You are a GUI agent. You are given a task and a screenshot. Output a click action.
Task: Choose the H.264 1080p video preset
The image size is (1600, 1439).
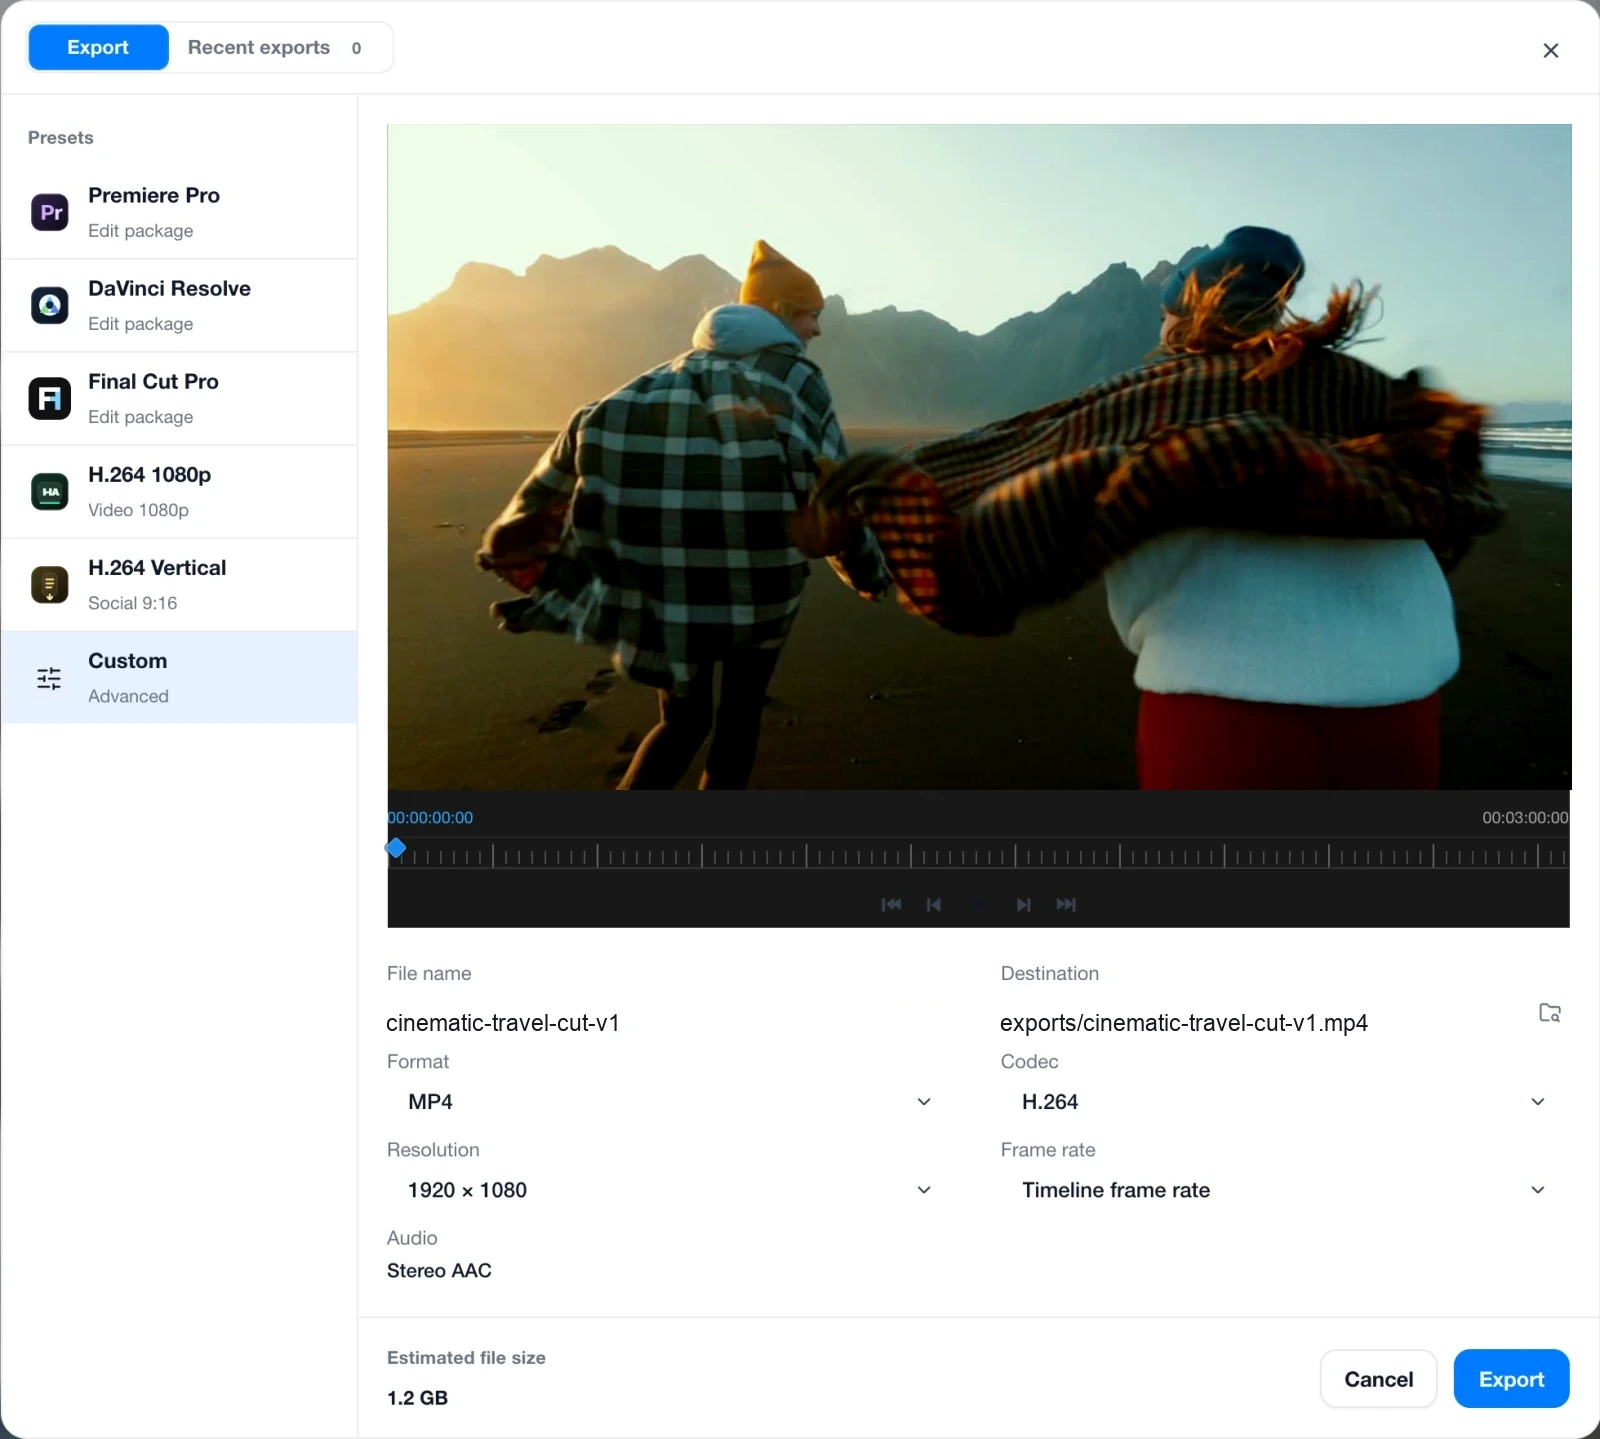pyautogui.click(x=180, y=492)
